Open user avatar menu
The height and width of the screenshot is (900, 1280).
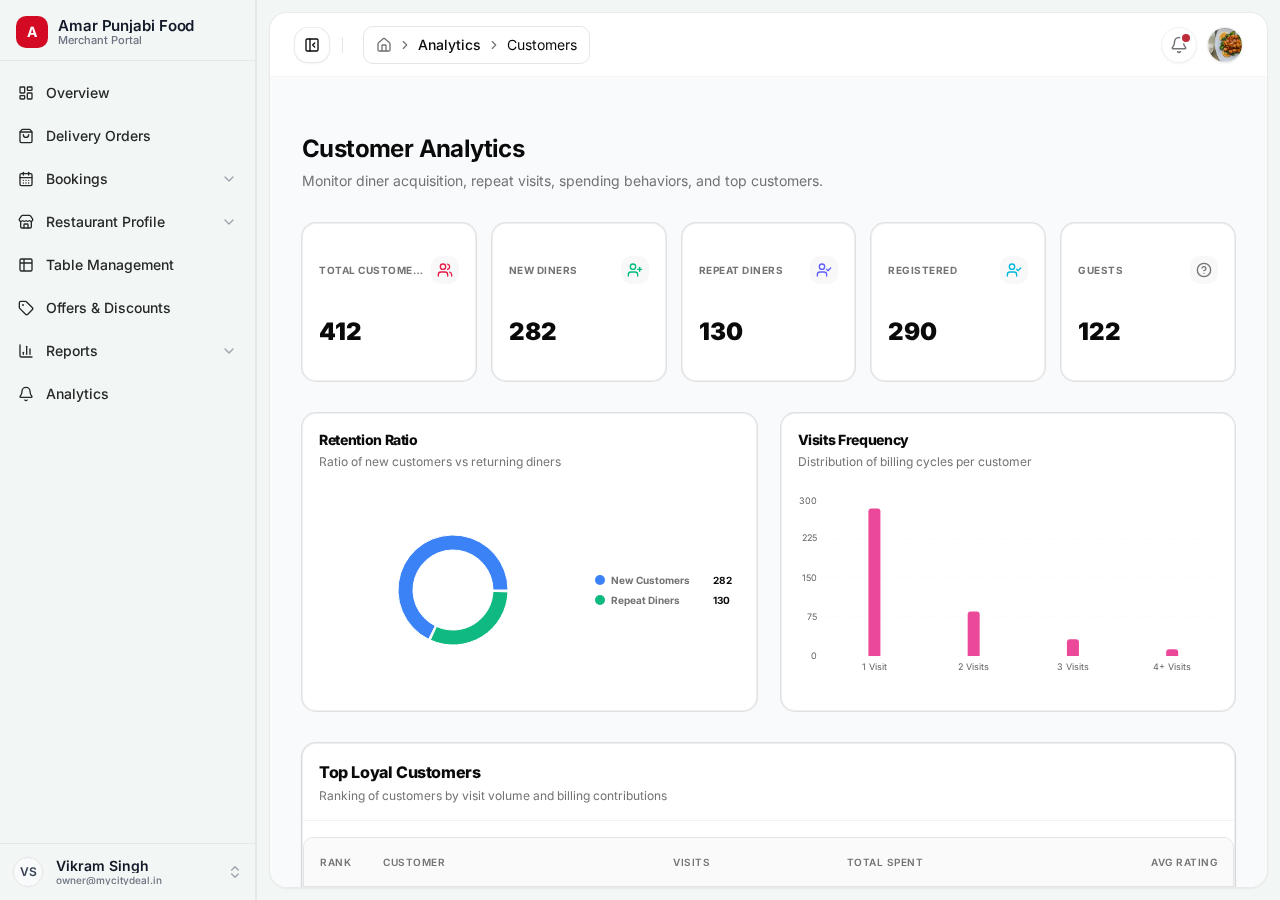[x=1225, y=45]
